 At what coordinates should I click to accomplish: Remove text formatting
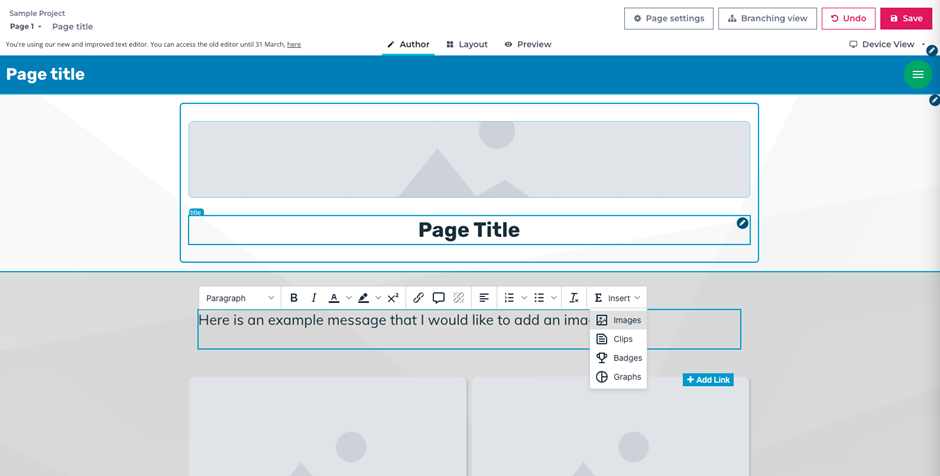(574, 298)
